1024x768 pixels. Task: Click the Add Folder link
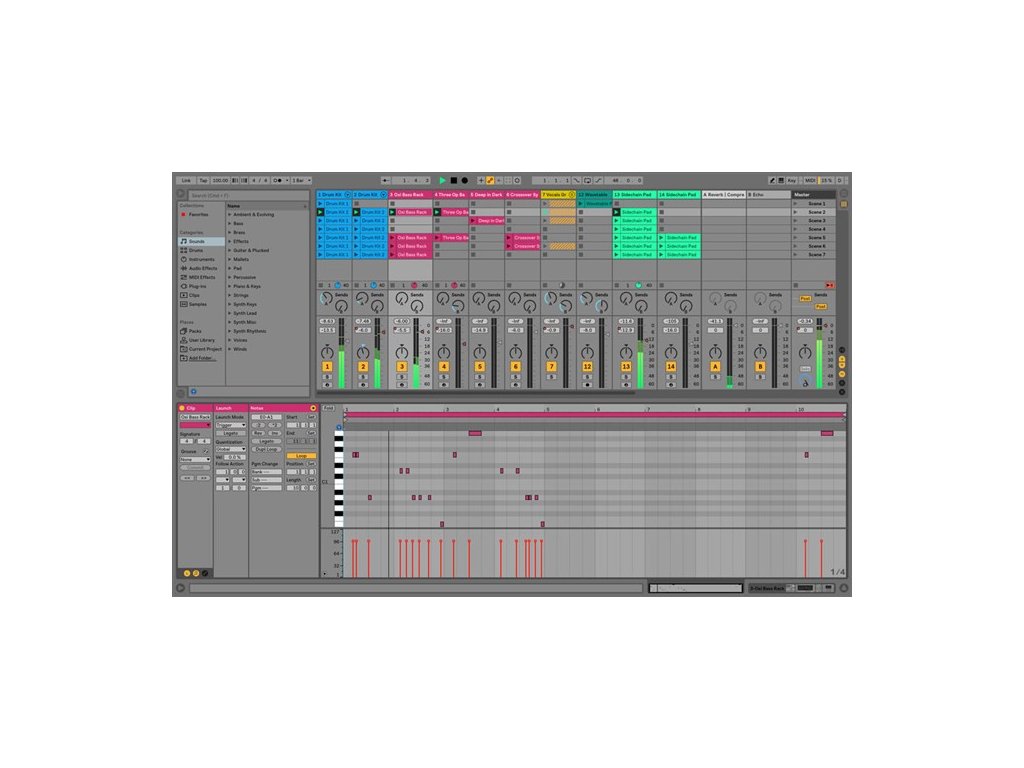(x=201, y=358)
